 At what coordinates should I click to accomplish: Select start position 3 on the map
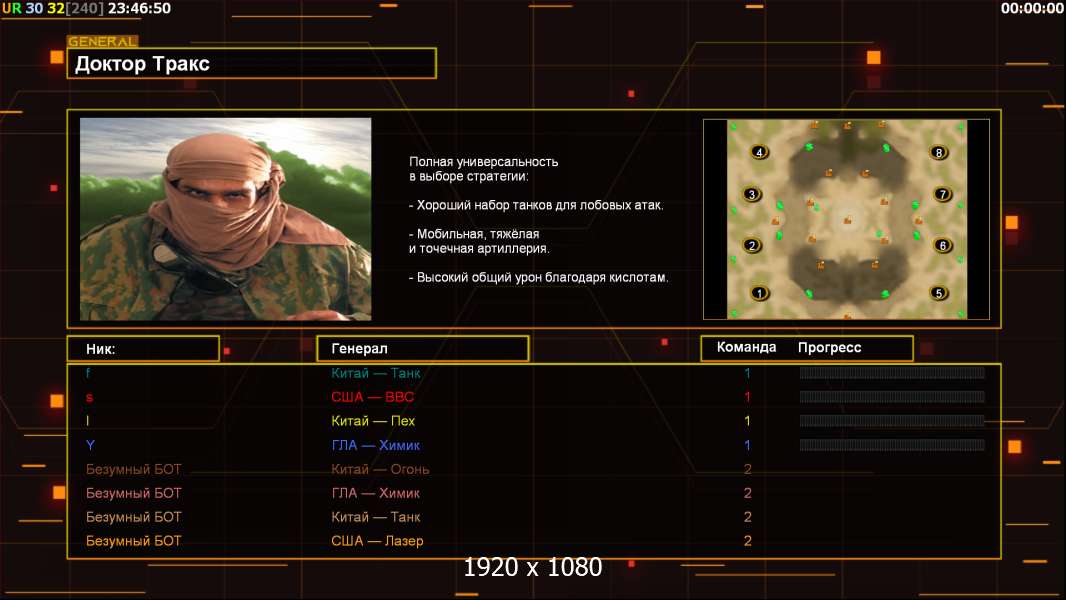pyautogui.click(x=751, y=194)
